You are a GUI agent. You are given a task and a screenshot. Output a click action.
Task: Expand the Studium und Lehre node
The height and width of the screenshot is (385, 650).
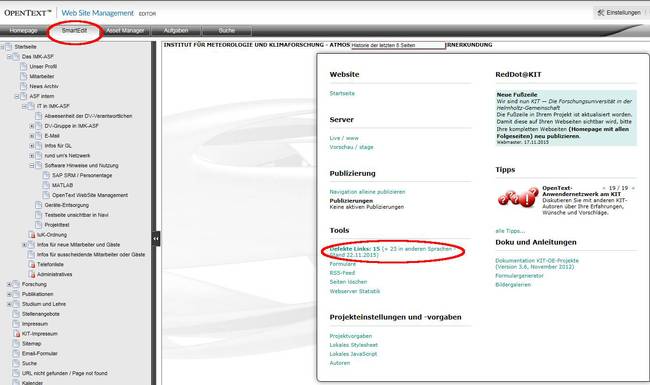tap(9, 304)
